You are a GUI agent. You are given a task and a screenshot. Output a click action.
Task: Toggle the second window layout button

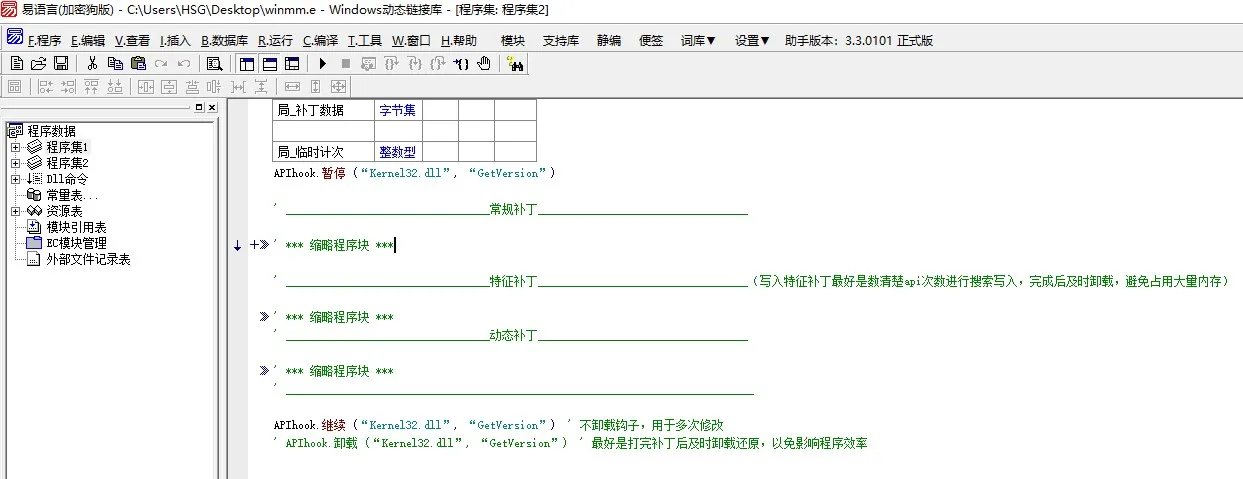[269, 64]
